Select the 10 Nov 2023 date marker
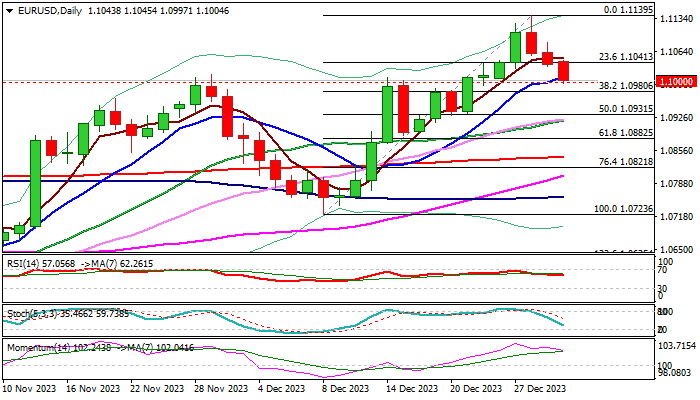The width and height of the screenshot is (700, 400). (28, 388)
